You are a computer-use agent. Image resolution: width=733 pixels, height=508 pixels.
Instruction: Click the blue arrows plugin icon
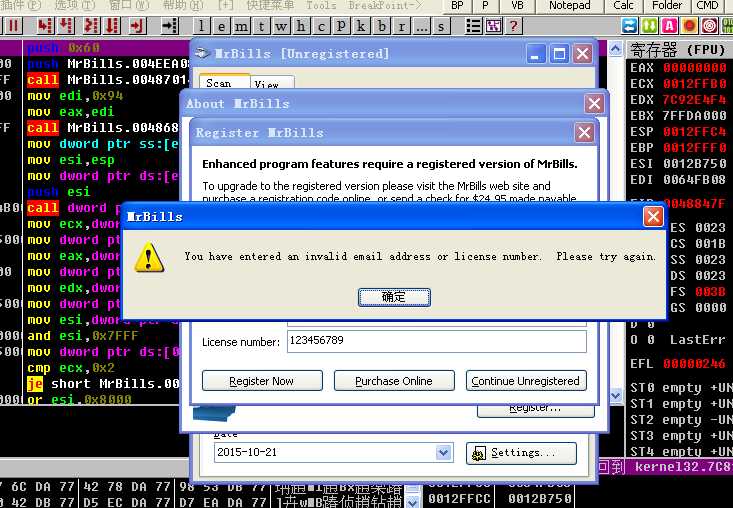[630, 26]
